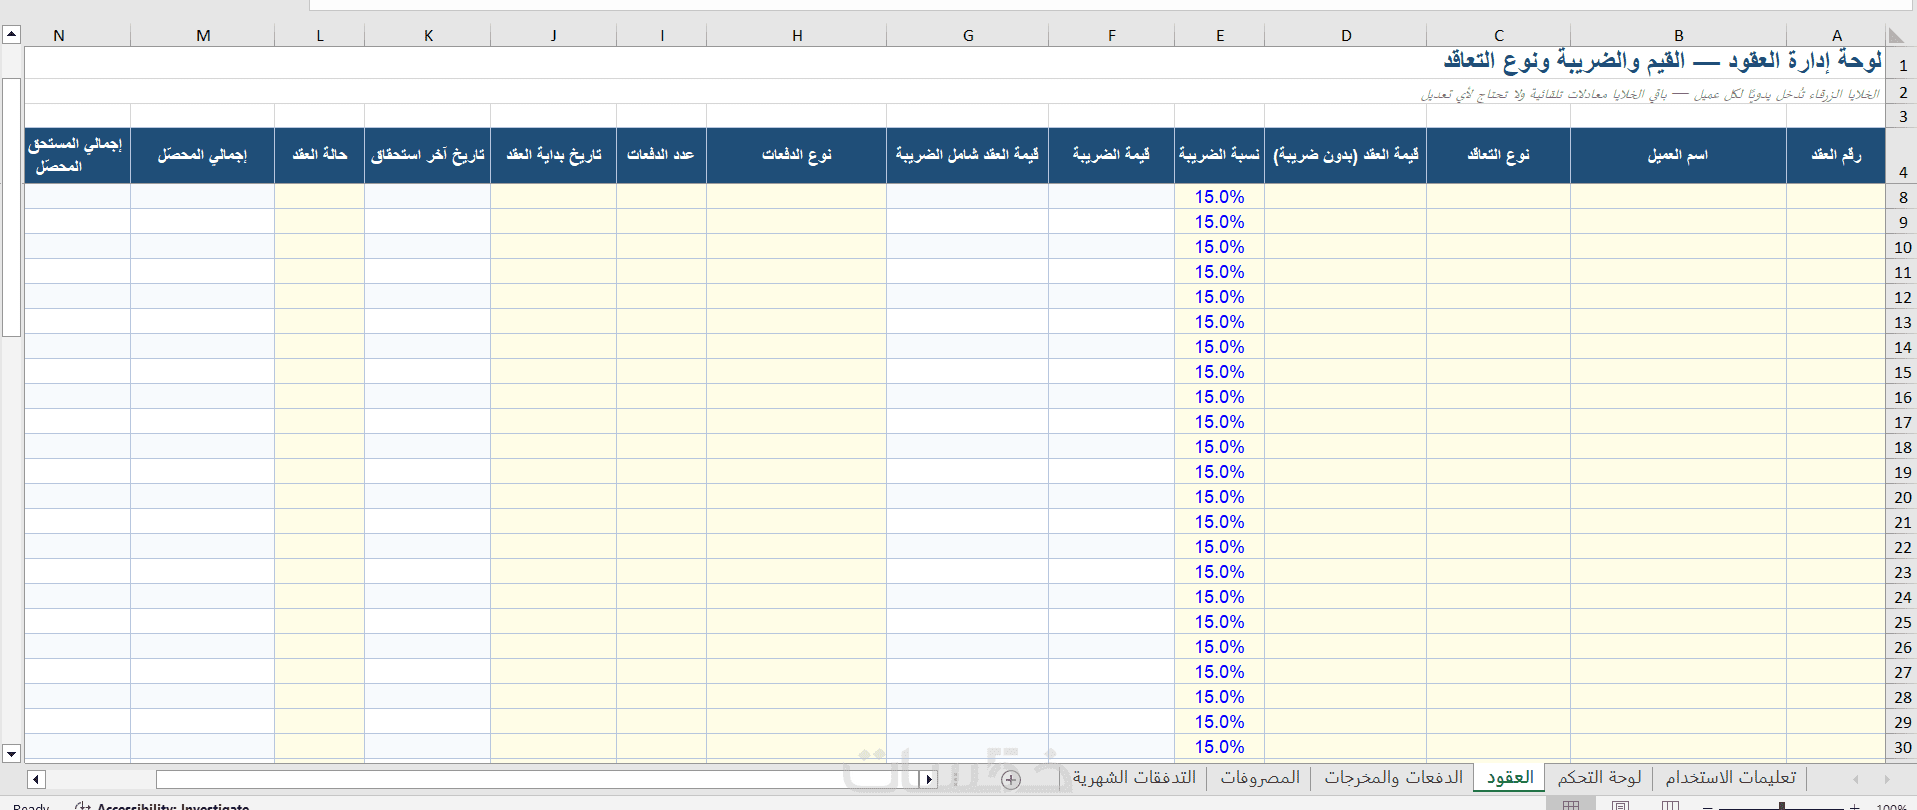Open the تعليمات الاستخدام sheet tab

(x=1730, y=777)
